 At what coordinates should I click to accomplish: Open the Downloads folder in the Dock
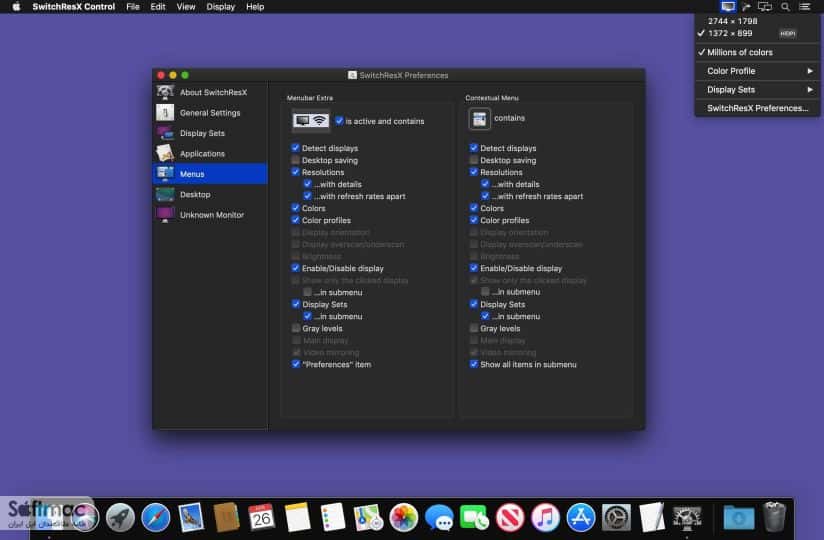tap(739, 518)
